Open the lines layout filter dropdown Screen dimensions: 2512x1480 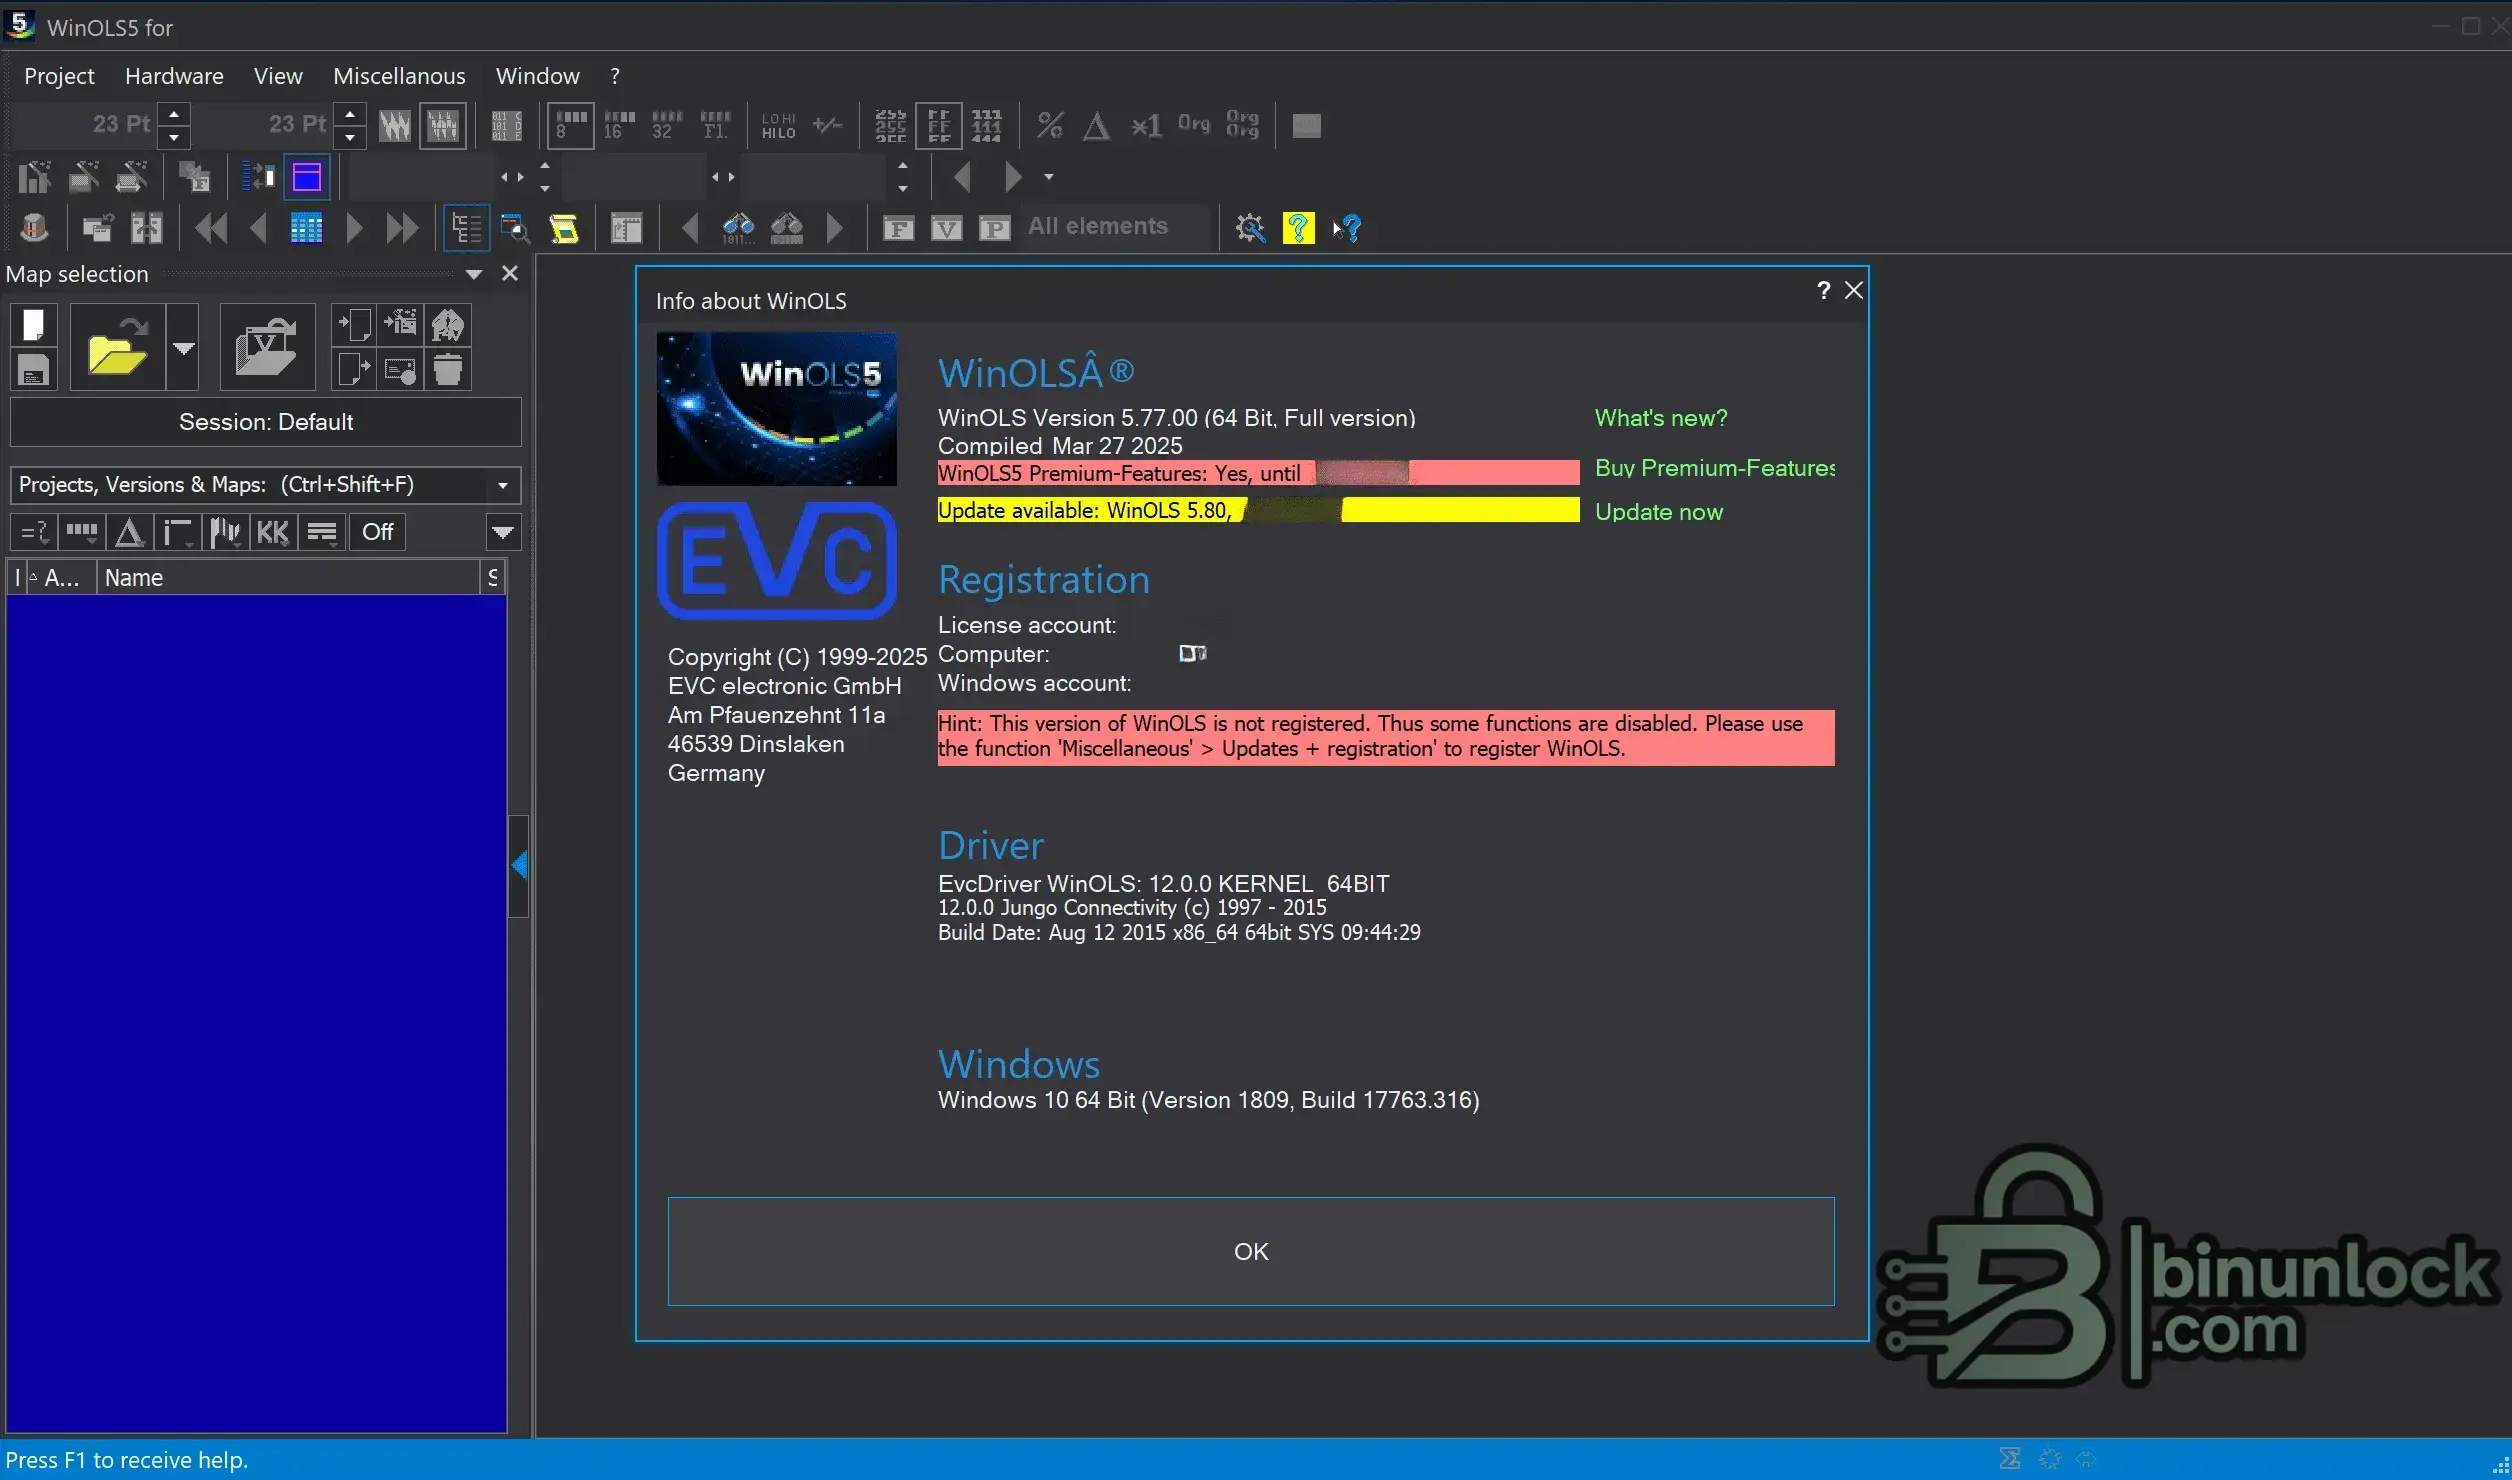coord(322,532)
